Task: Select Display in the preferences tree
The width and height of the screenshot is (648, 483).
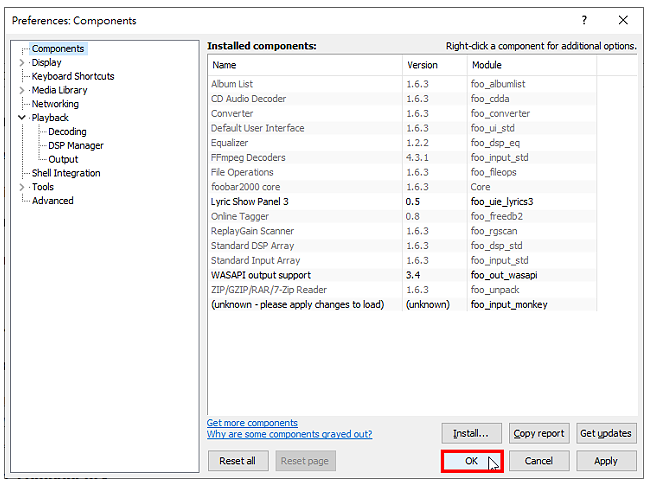Action: [x=46, y=63]
